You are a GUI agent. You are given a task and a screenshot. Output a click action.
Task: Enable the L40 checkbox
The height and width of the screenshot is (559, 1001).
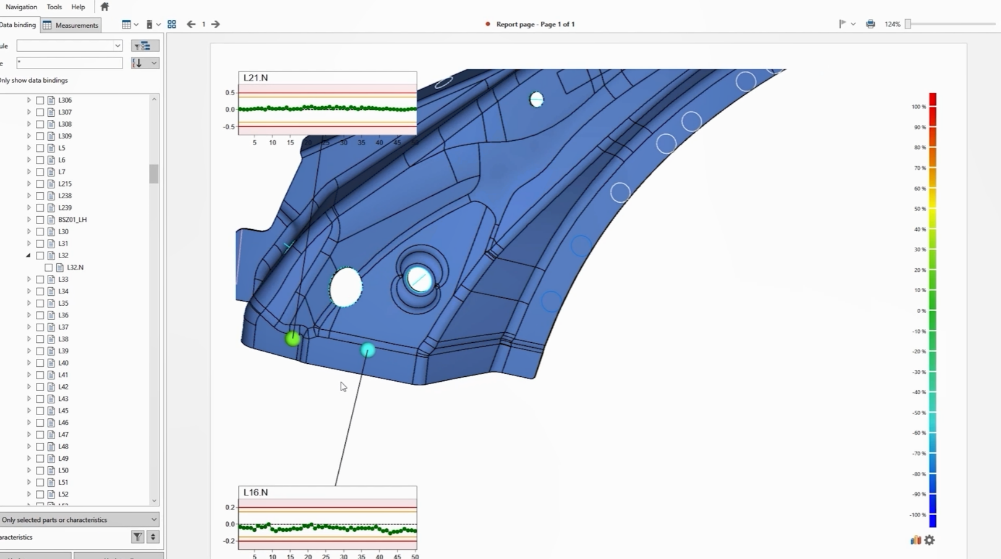[40, 363]
